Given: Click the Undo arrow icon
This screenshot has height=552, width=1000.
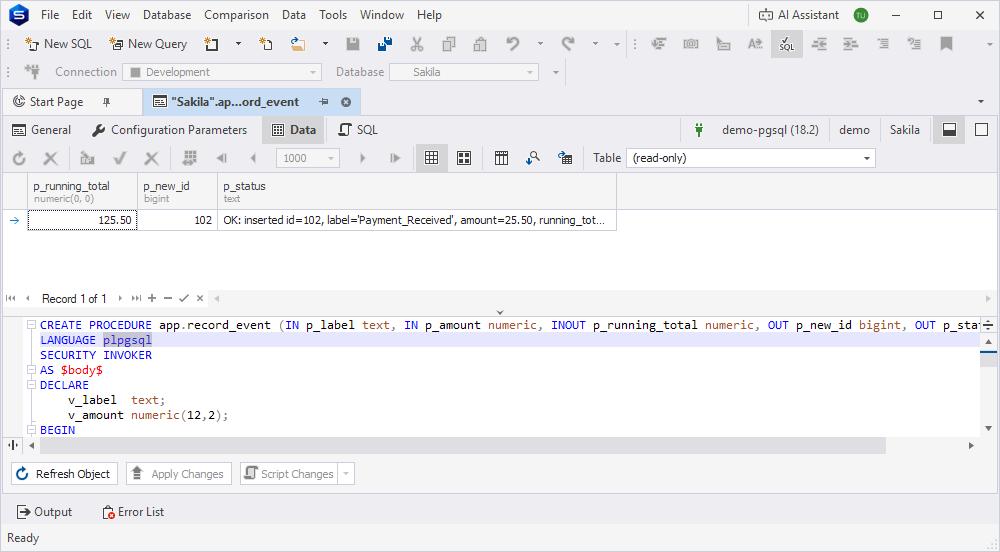Looking at the screenshot, I should click(513, 44).
